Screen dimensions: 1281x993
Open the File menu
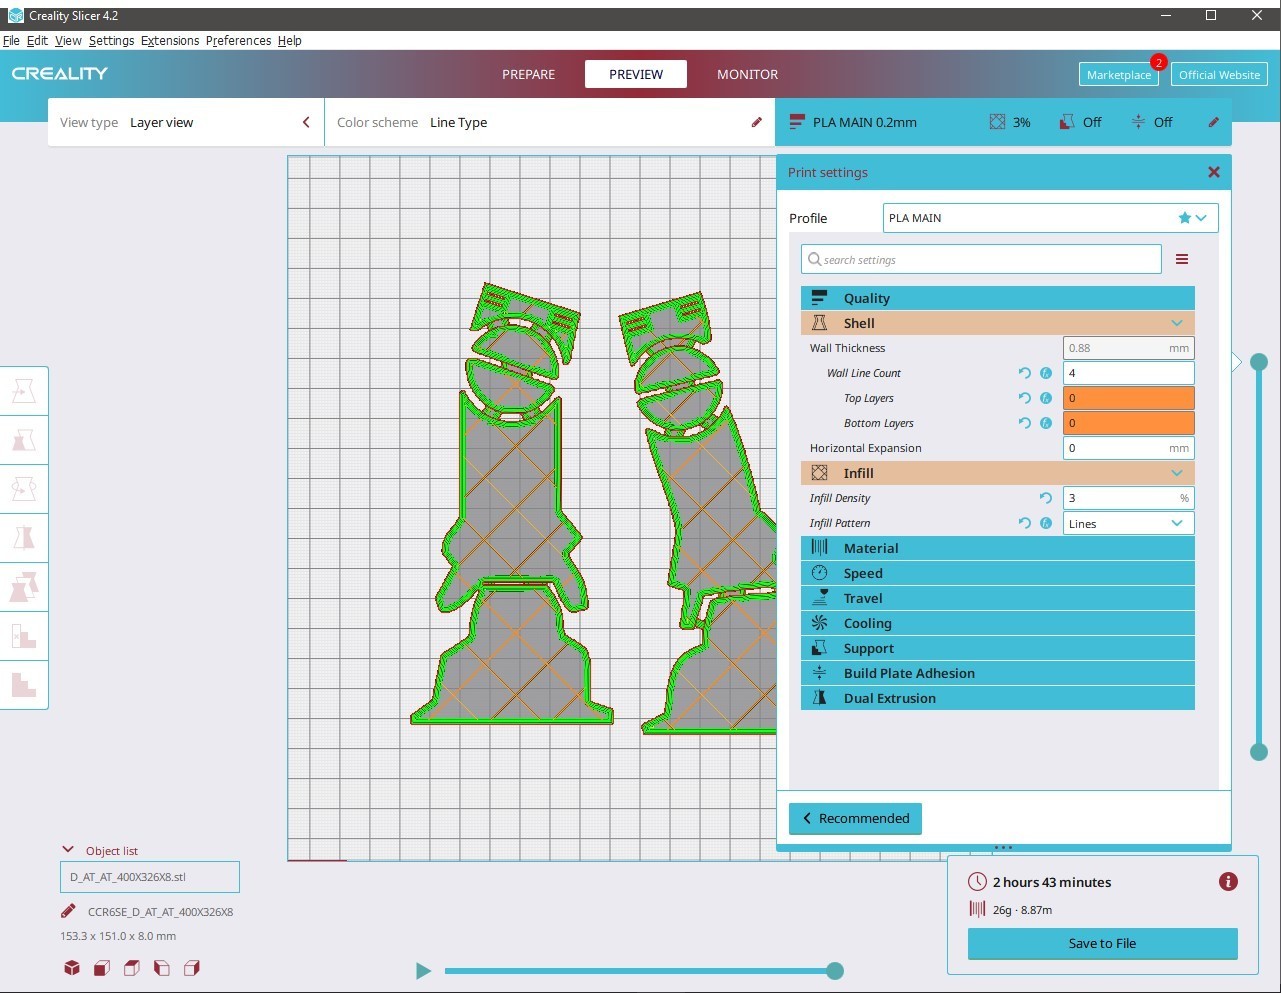pyautogui.click(x=11, y=41)
